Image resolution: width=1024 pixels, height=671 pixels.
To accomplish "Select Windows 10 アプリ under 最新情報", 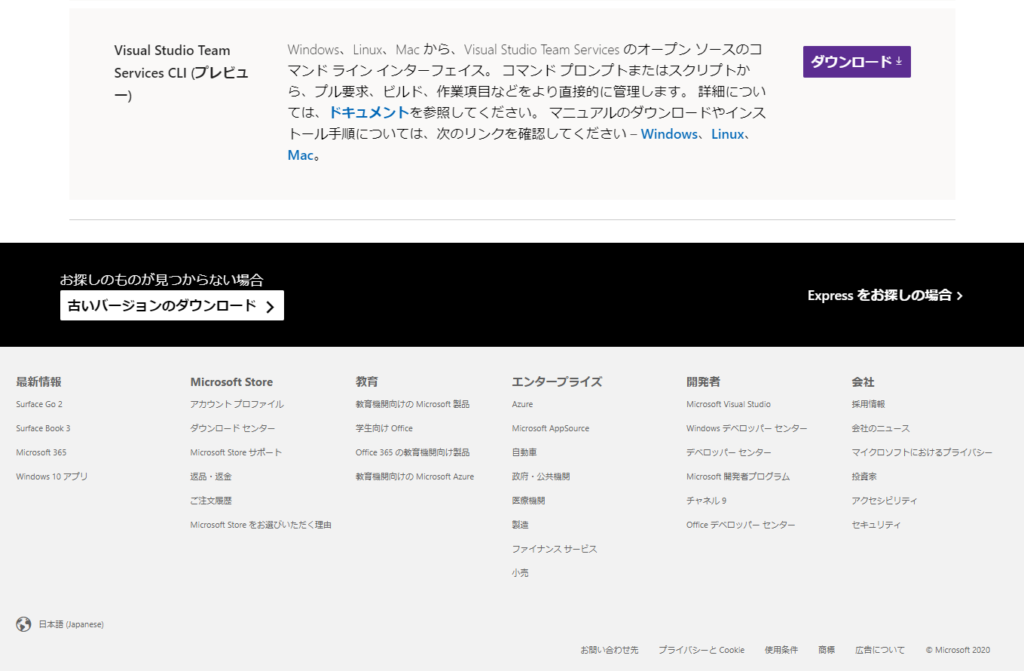I will coord(49,476).
